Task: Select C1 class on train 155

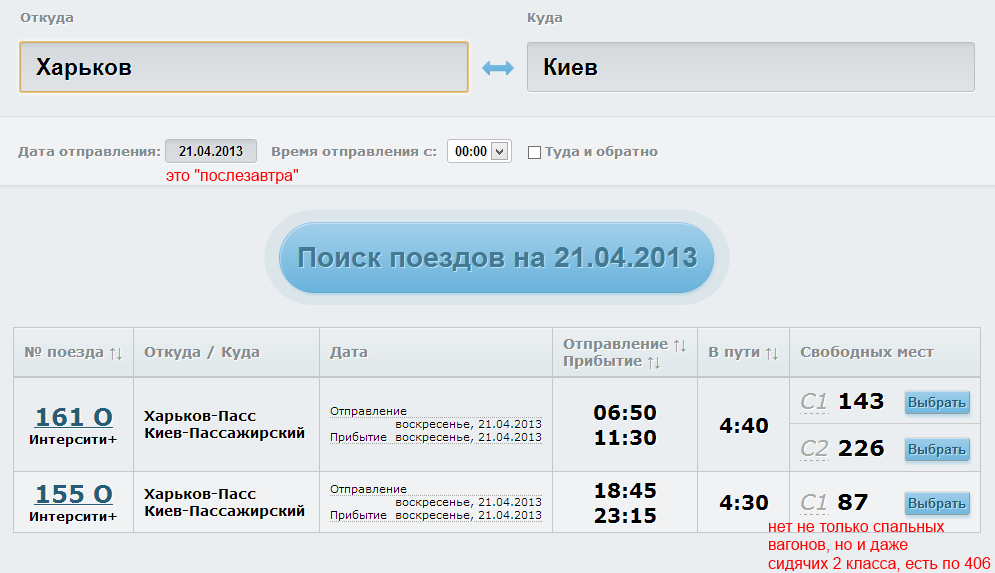Action: (x=937, y=503)
